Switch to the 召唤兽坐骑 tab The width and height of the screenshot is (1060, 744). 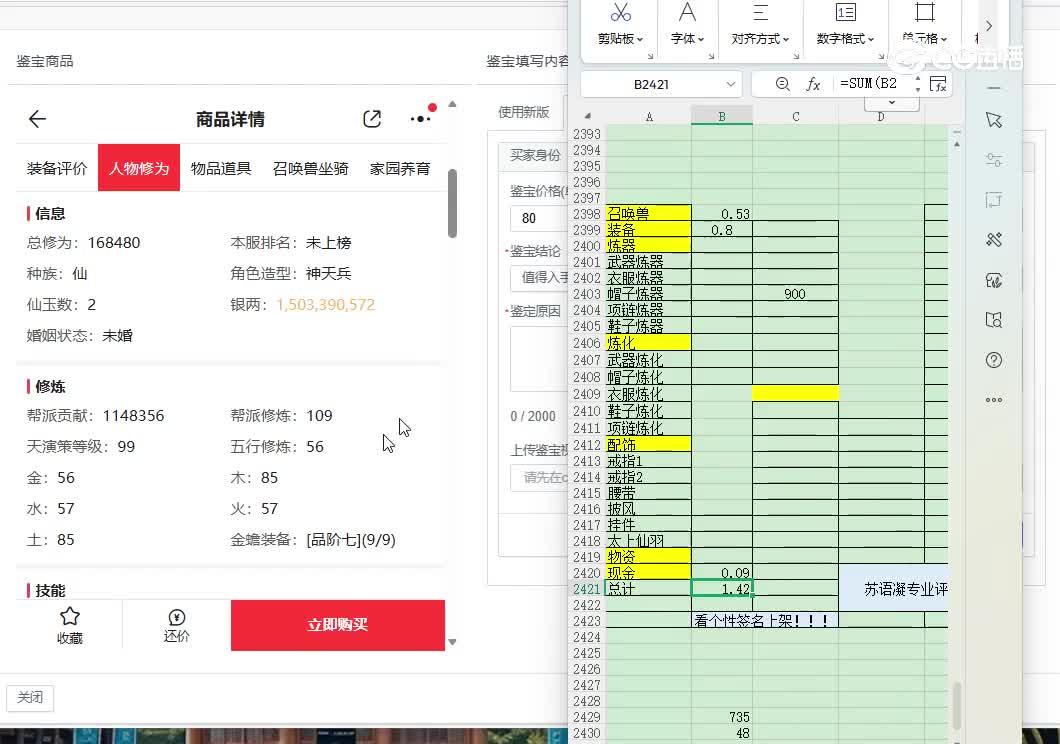(310, 168)
